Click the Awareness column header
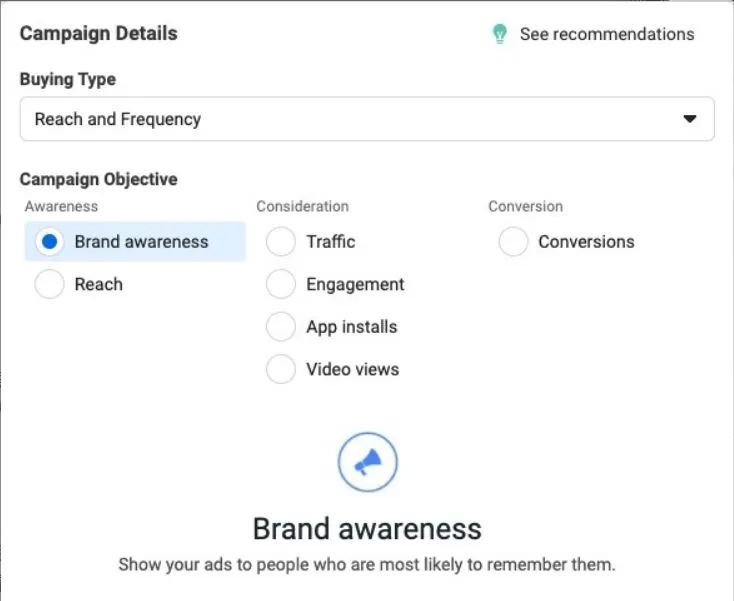This screenshot has height=601, width=734. pos(61,206)
